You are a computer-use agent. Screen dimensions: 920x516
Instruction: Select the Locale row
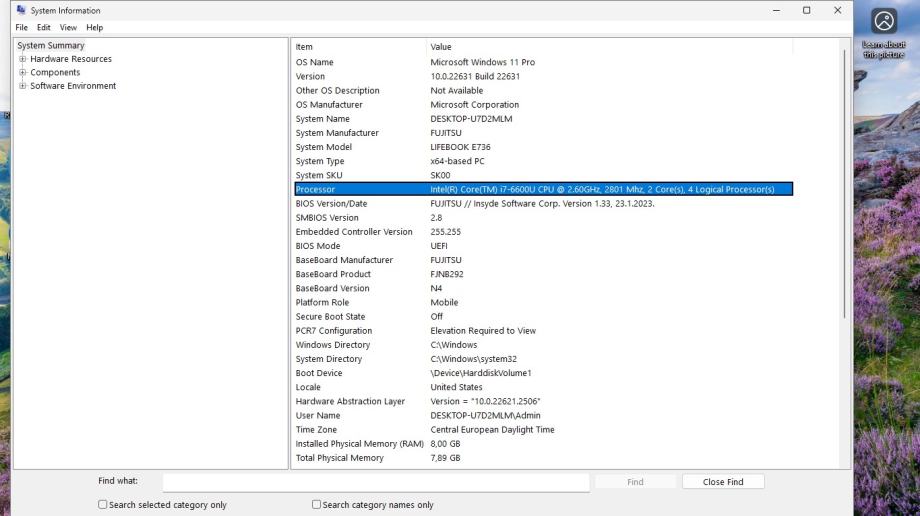click(x=543, y=387)
